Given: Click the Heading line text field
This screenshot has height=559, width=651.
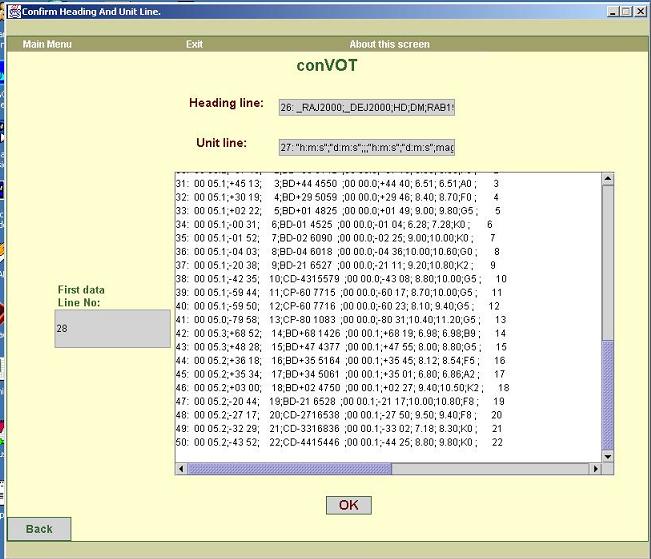Looking at the screenshot, I should pos(367,108).
